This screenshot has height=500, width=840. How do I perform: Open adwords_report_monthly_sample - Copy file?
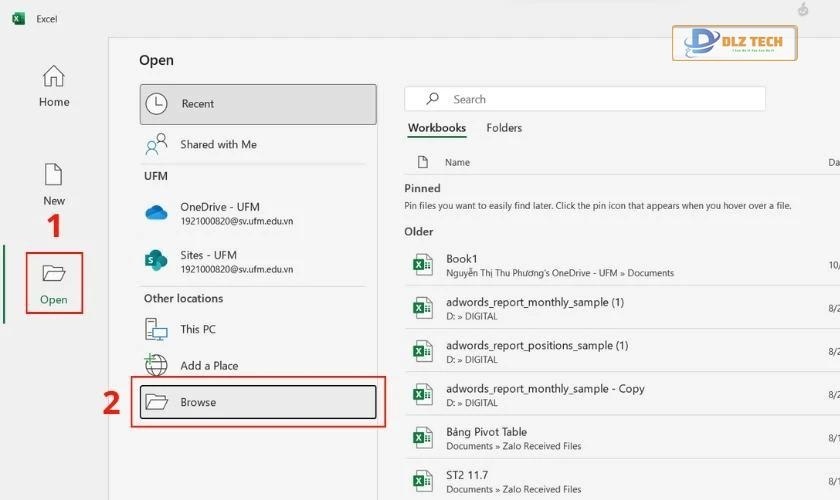[x=622, y=394]
